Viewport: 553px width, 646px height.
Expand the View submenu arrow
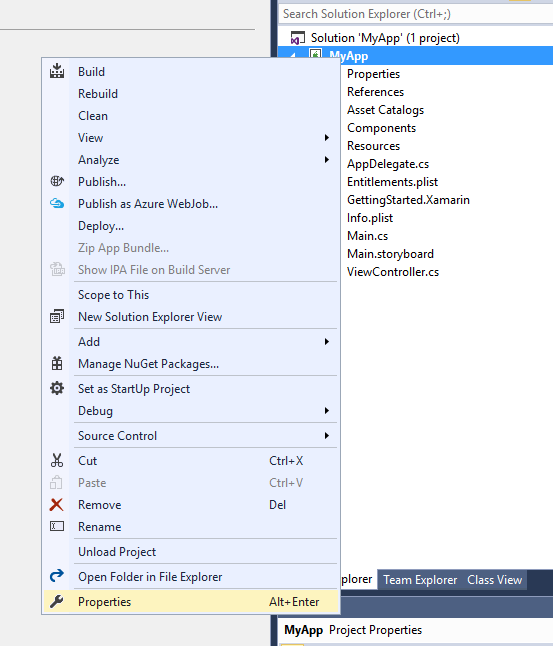click(x=327, y=138)
